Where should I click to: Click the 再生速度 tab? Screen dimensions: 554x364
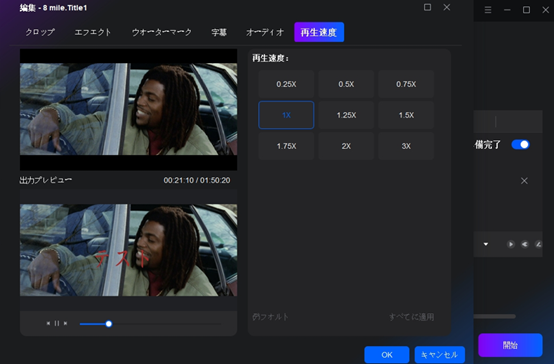coord(319,32)
